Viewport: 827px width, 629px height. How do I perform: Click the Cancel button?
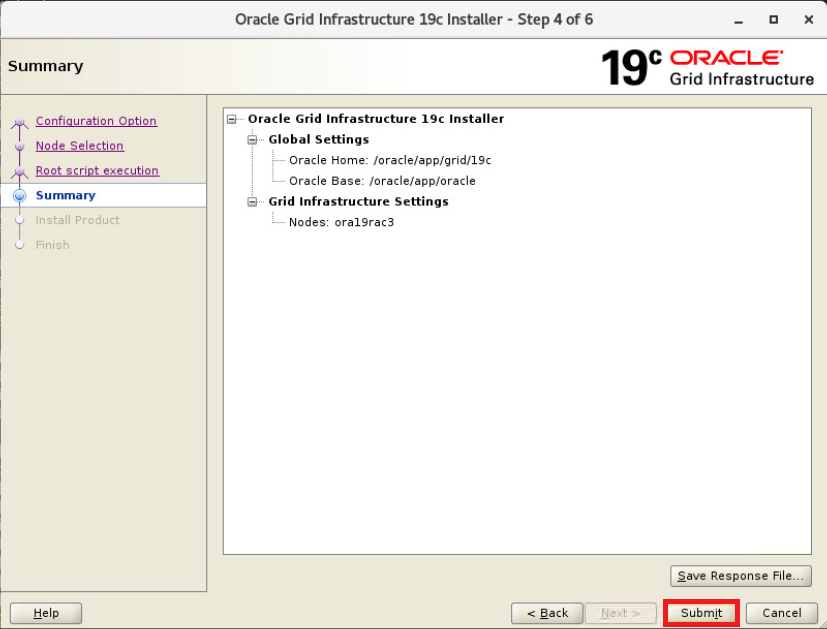click(x=782, y=613)
